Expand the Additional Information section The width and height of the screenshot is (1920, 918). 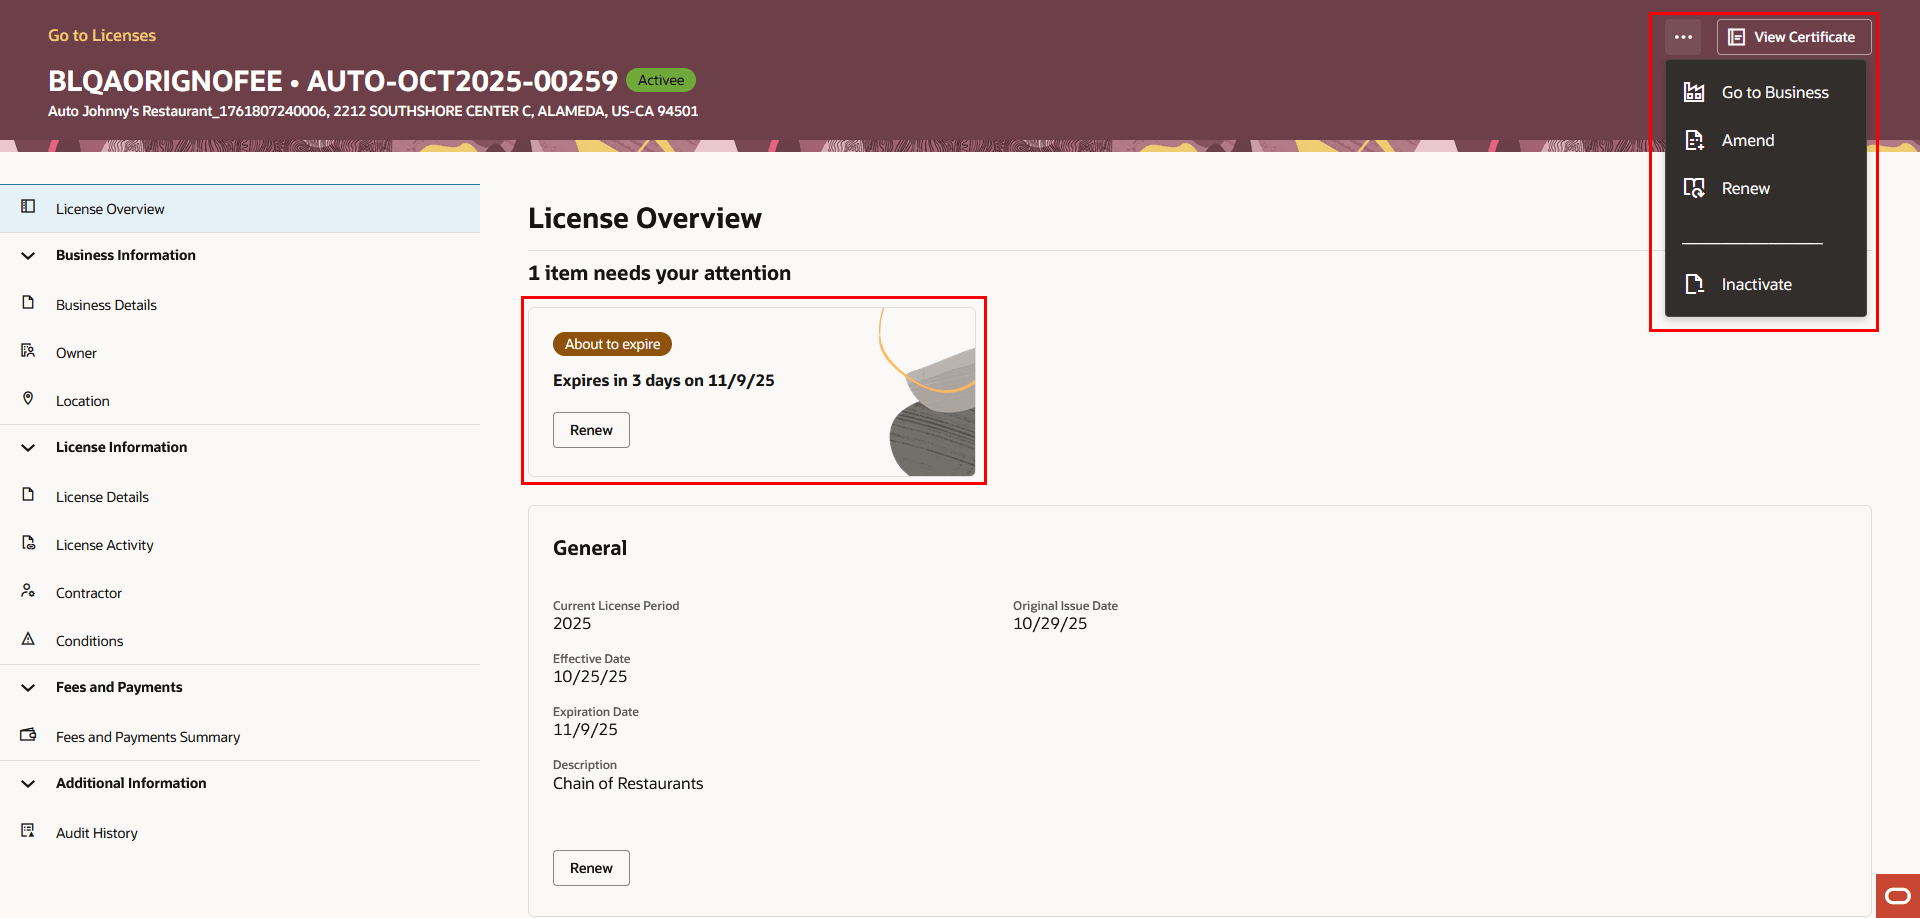pyautogui.click(x=28, y=783)
